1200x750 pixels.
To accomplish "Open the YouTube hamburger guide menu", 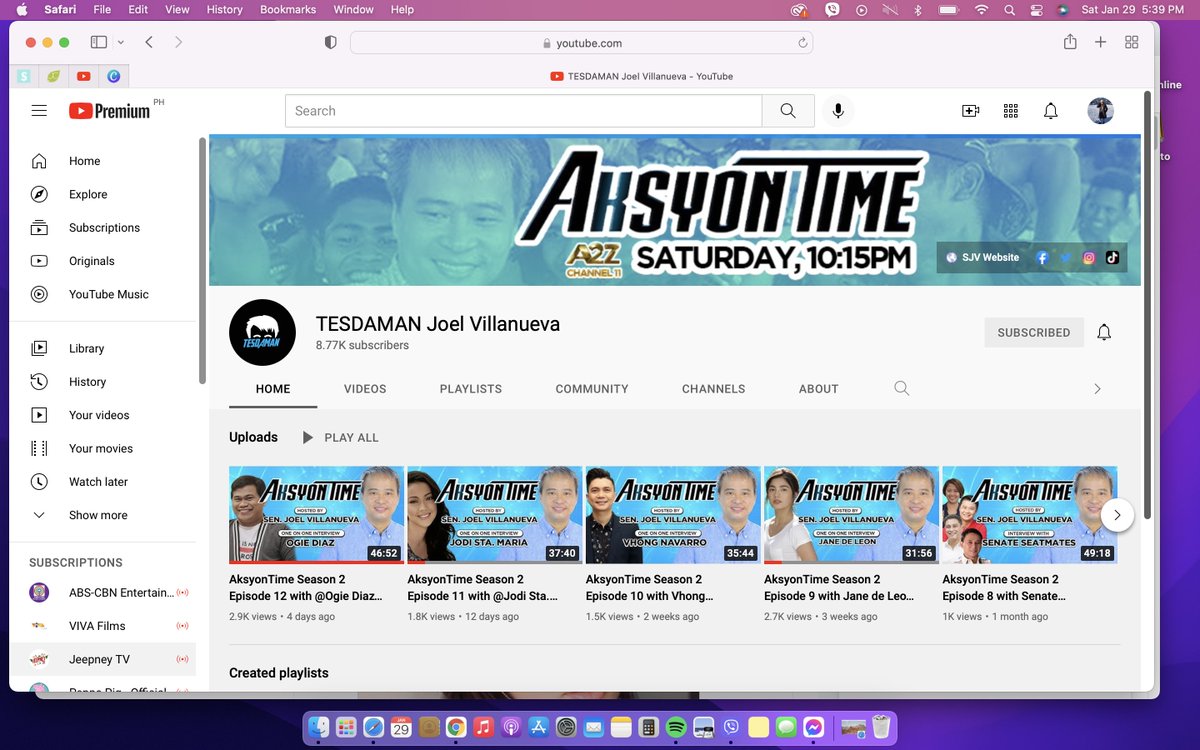I will click(x=39, y=111).
